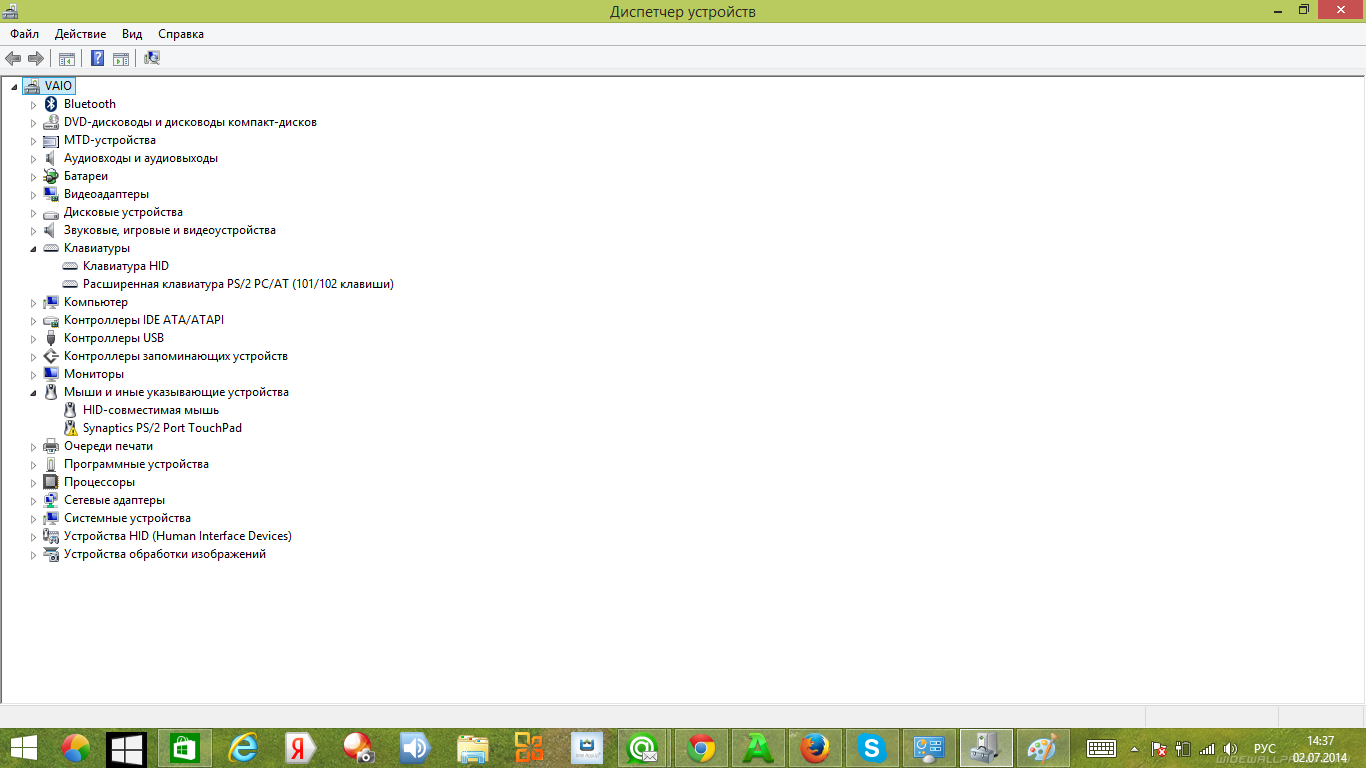Click the Scan for hardware changes toolbar icon
The width and height of the screenshot is (1366, 768).
[x=152, y=59]
